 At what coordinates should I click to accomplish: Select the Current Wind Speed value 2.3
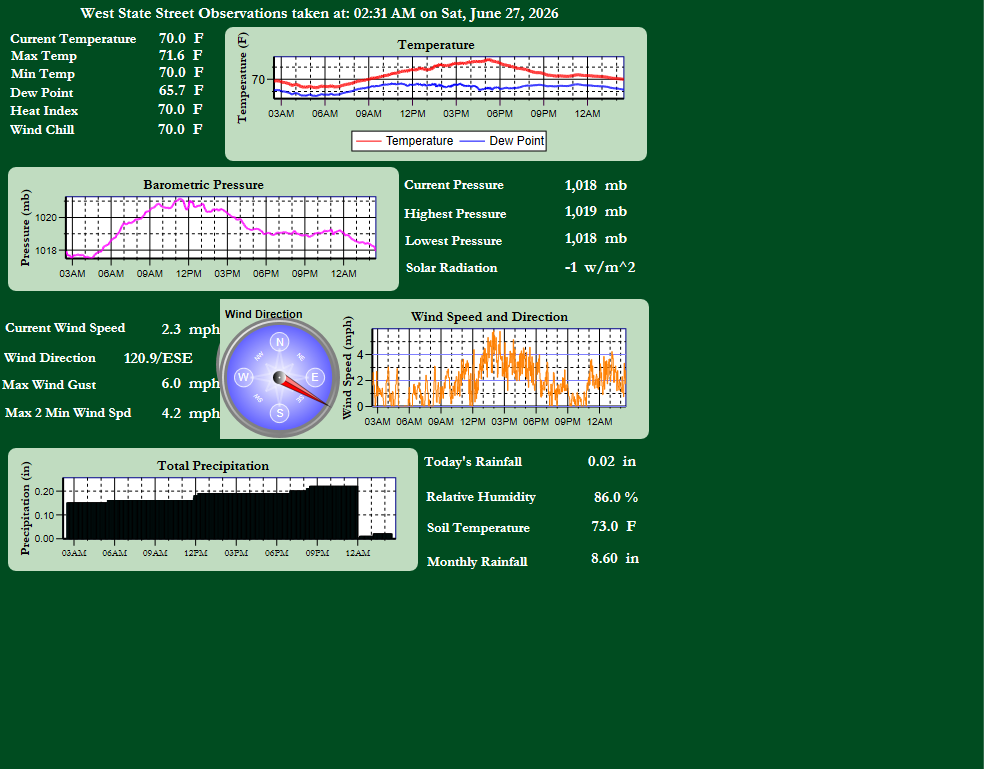coord(171,329)
